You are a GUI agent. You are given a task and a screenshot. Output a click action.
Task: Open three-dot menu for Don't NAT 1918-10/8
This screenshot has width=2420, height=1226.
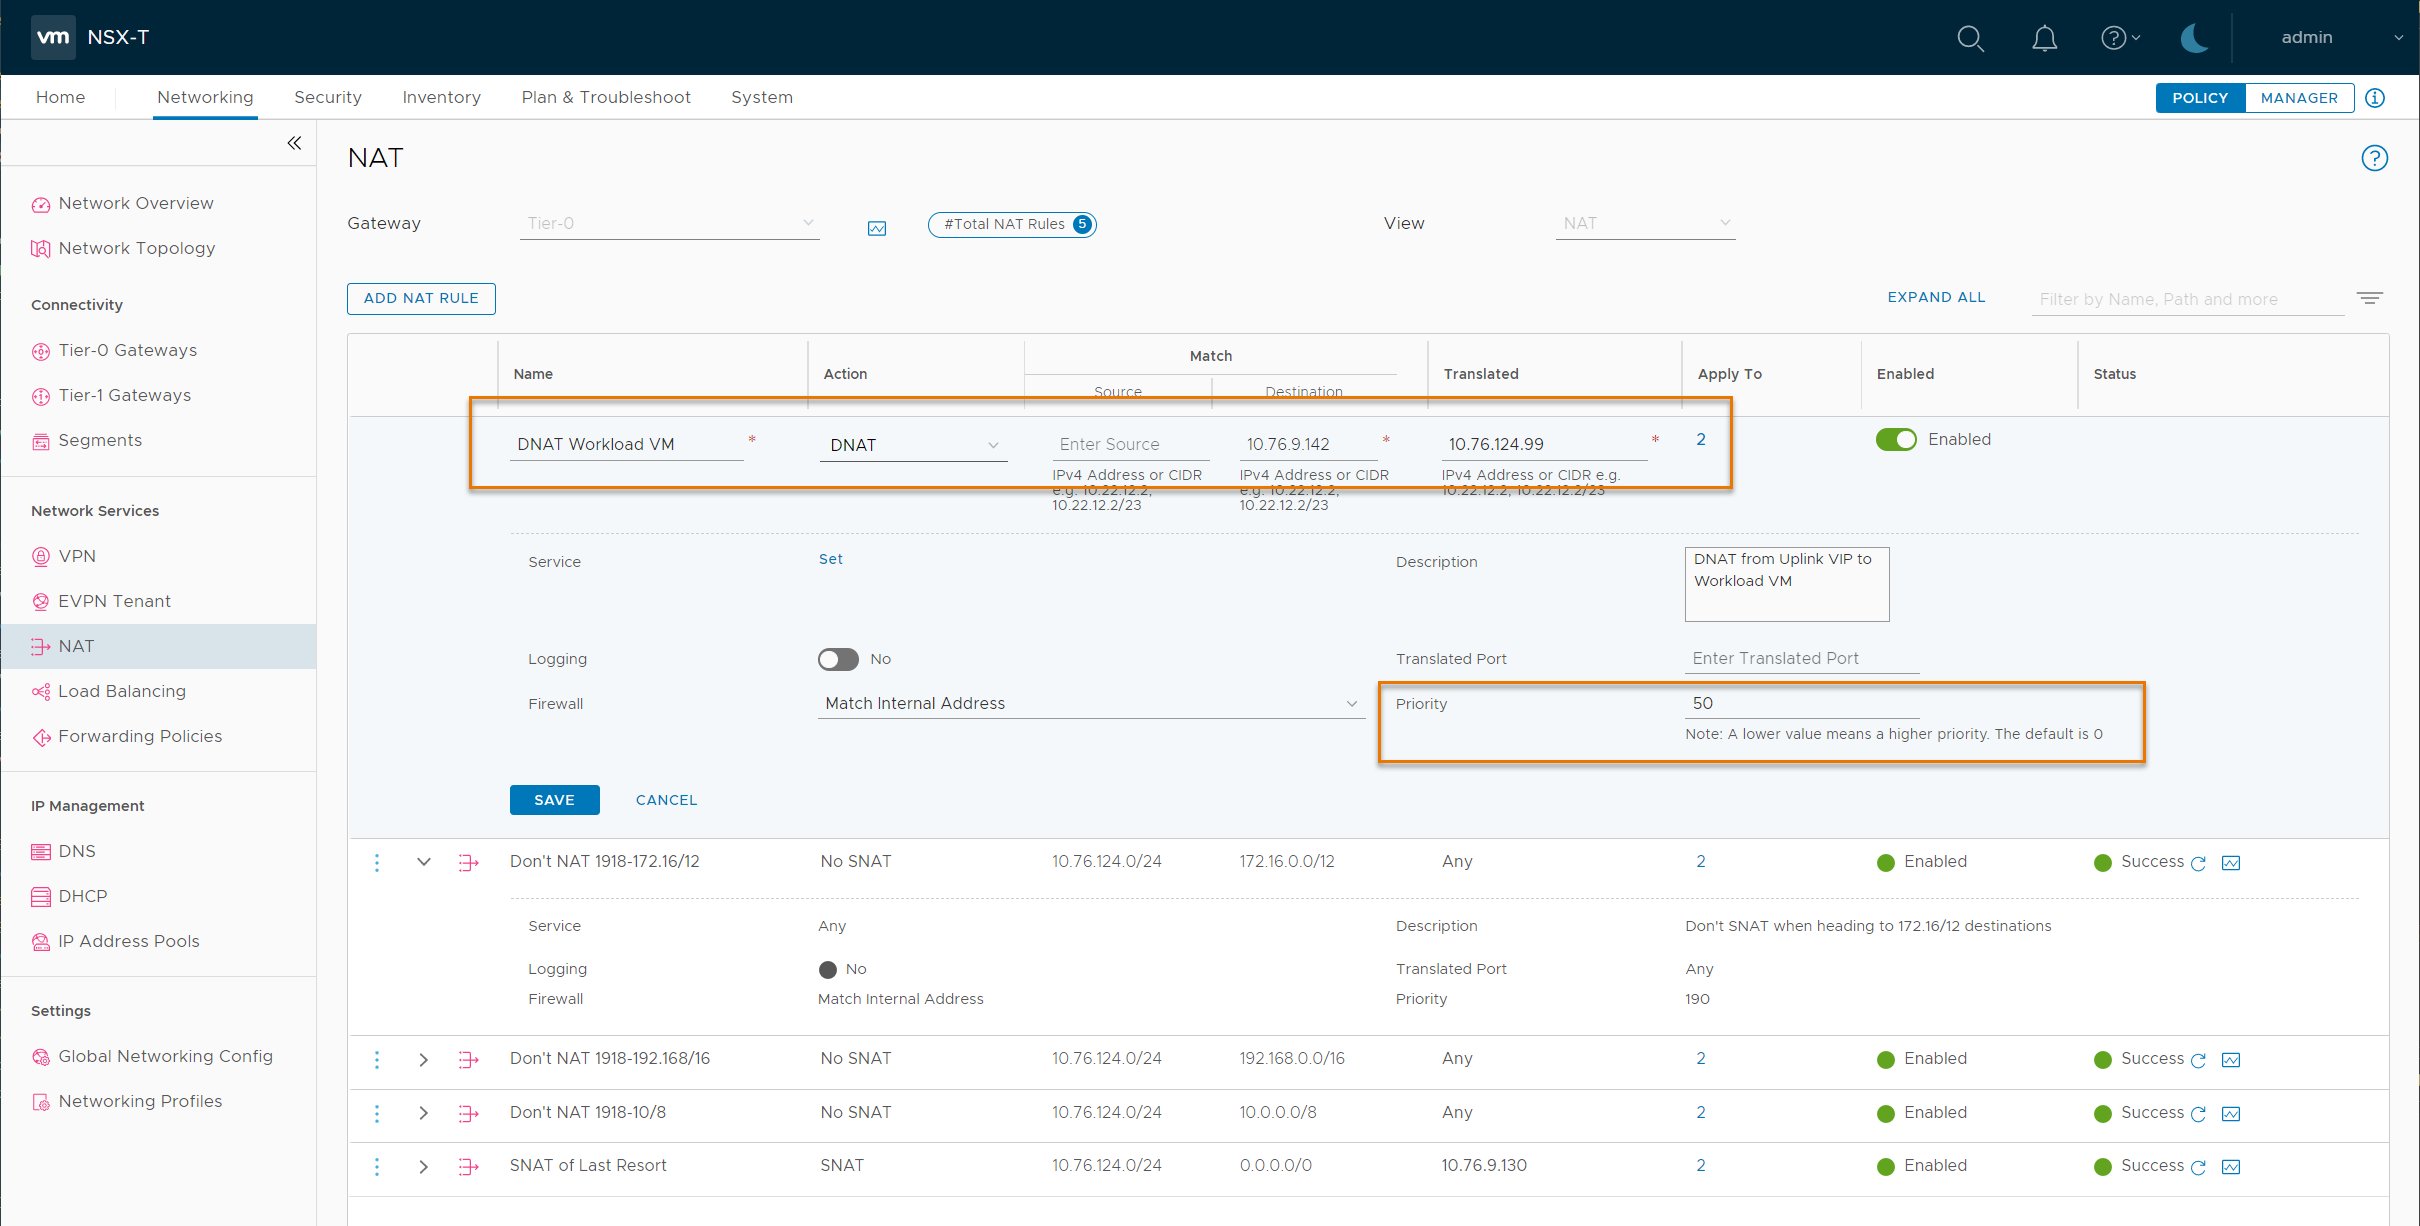(x=377, y=1113)
